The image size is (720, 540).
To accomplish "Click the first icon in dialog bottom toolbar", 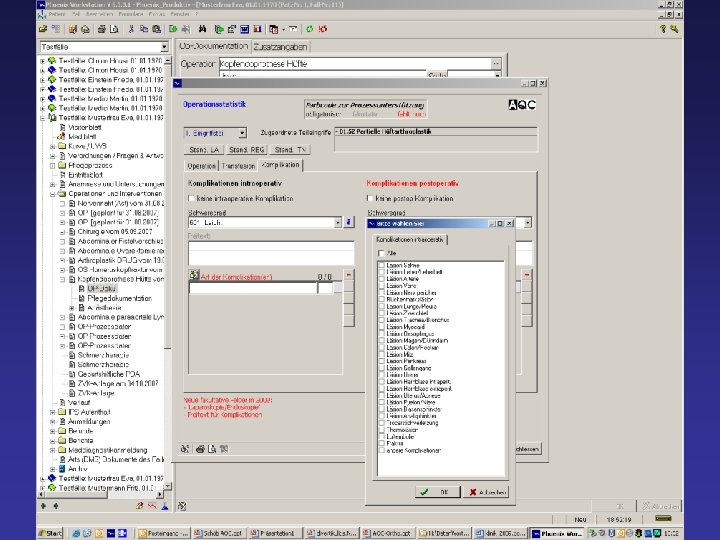I will (185, 449).
